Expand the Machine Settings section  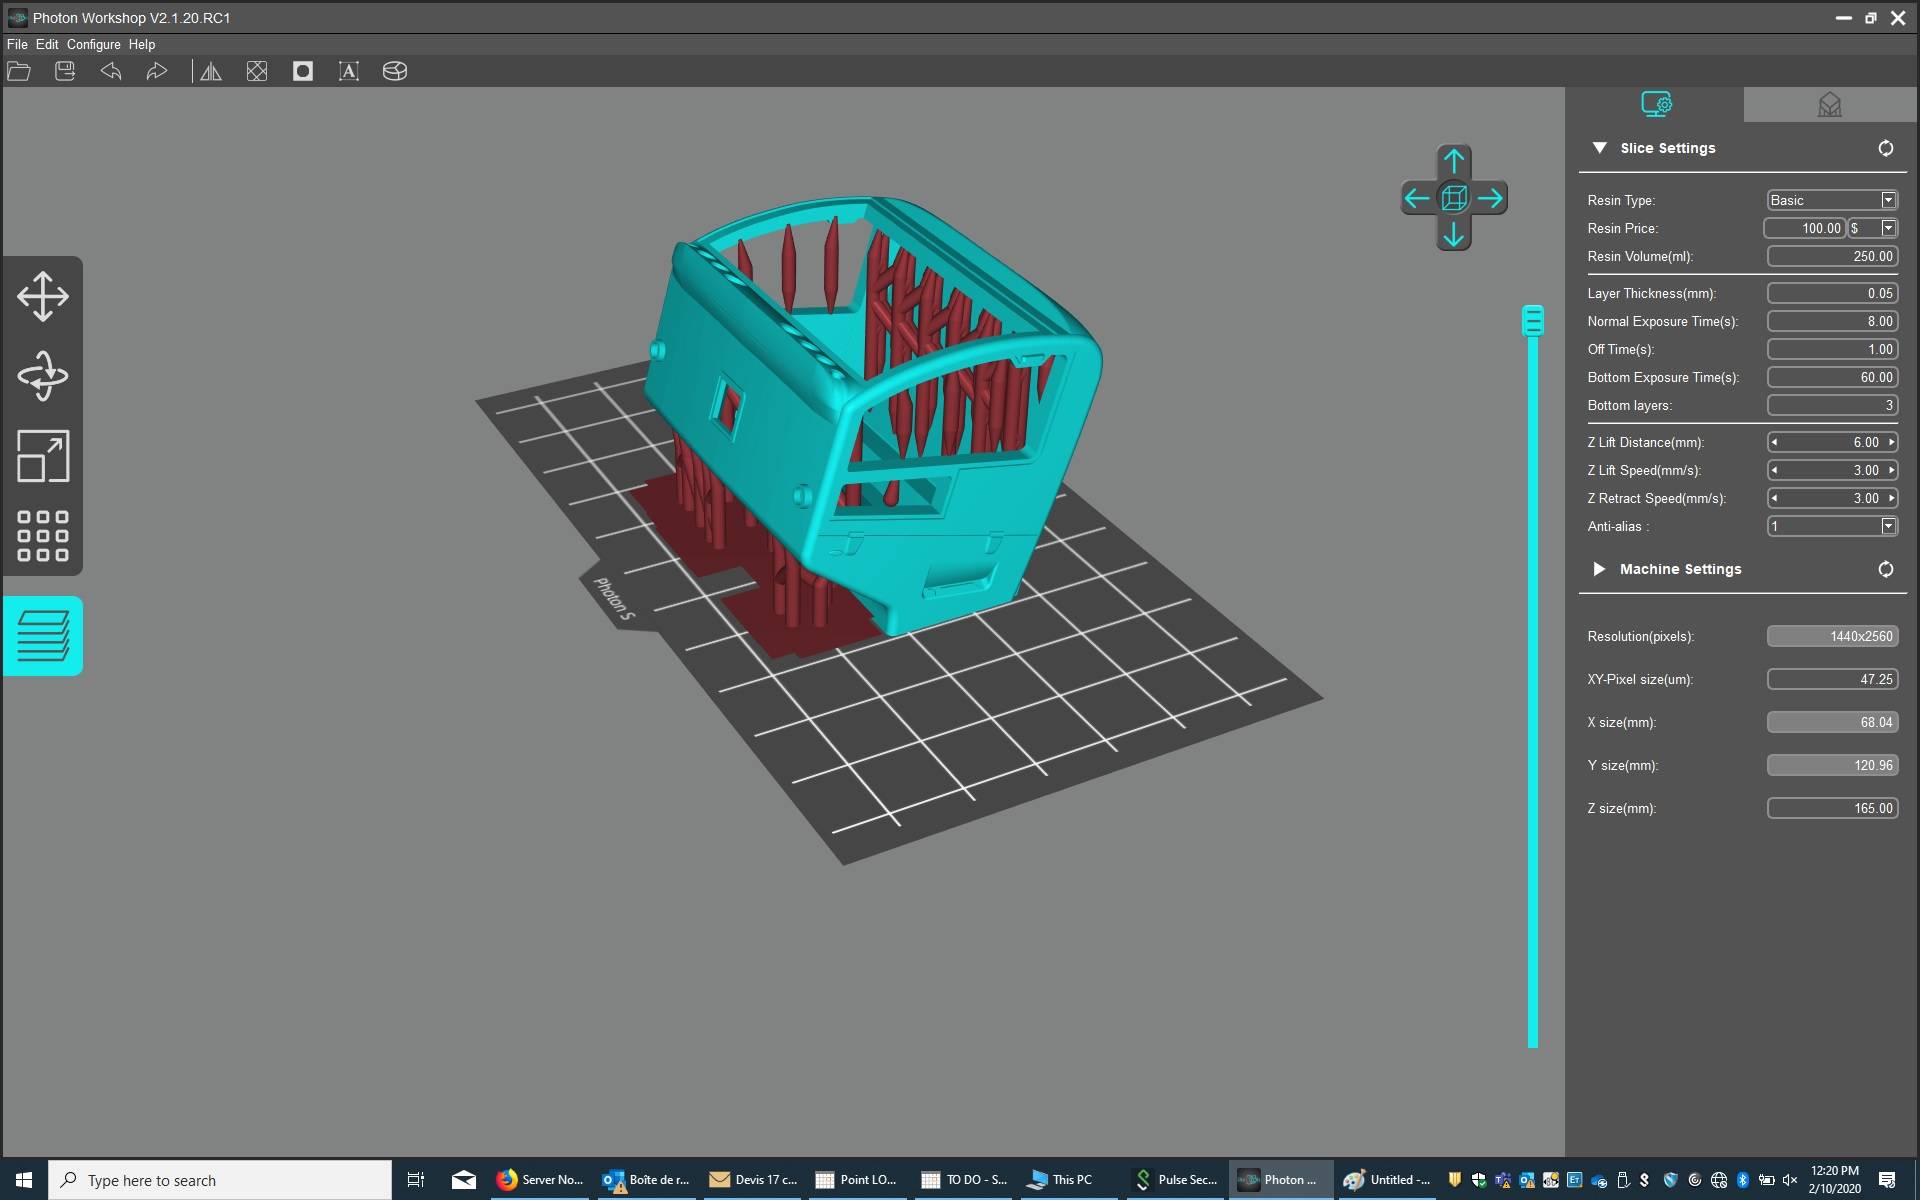tap(1599, 569)
